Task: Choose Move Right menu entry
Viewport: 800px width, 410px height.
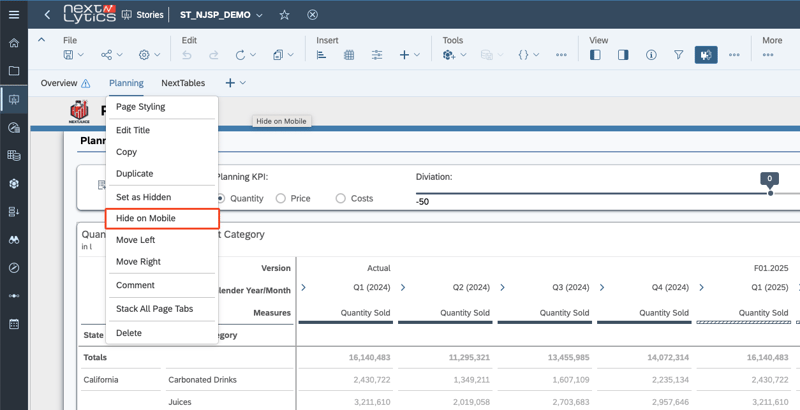Action: [x=162, y=262]
